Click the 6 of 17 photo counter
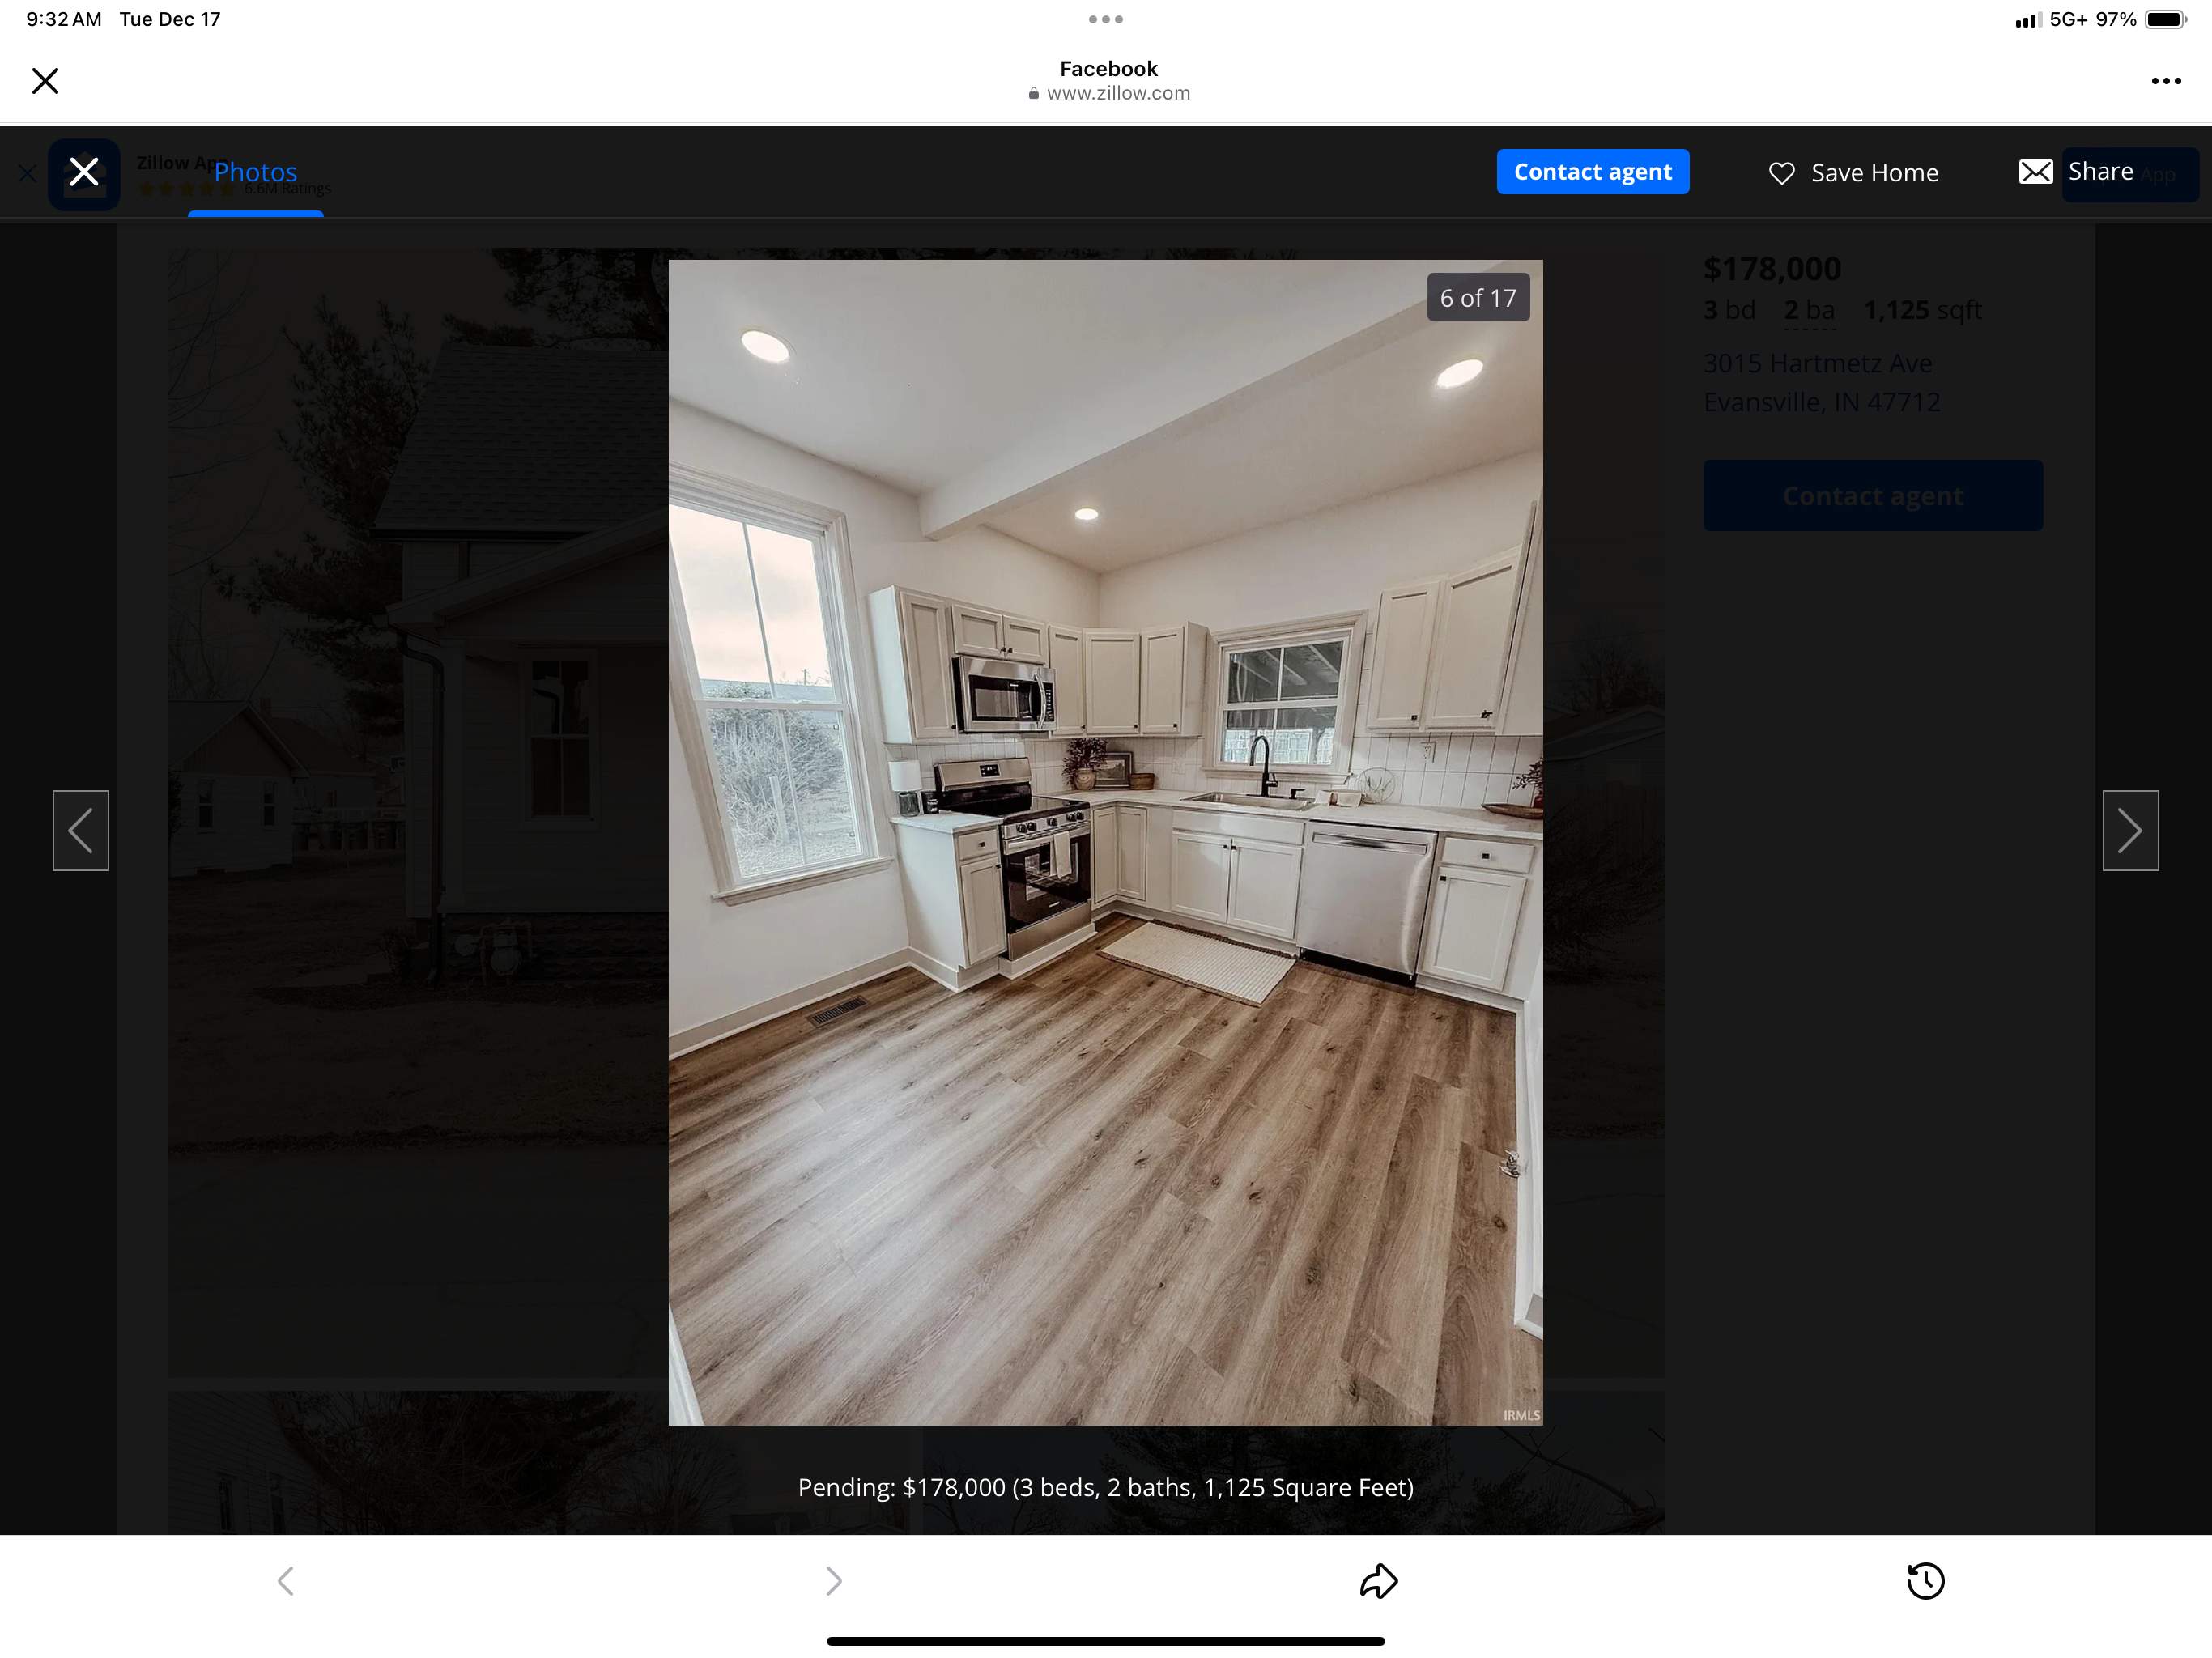 click(1477, 298)
